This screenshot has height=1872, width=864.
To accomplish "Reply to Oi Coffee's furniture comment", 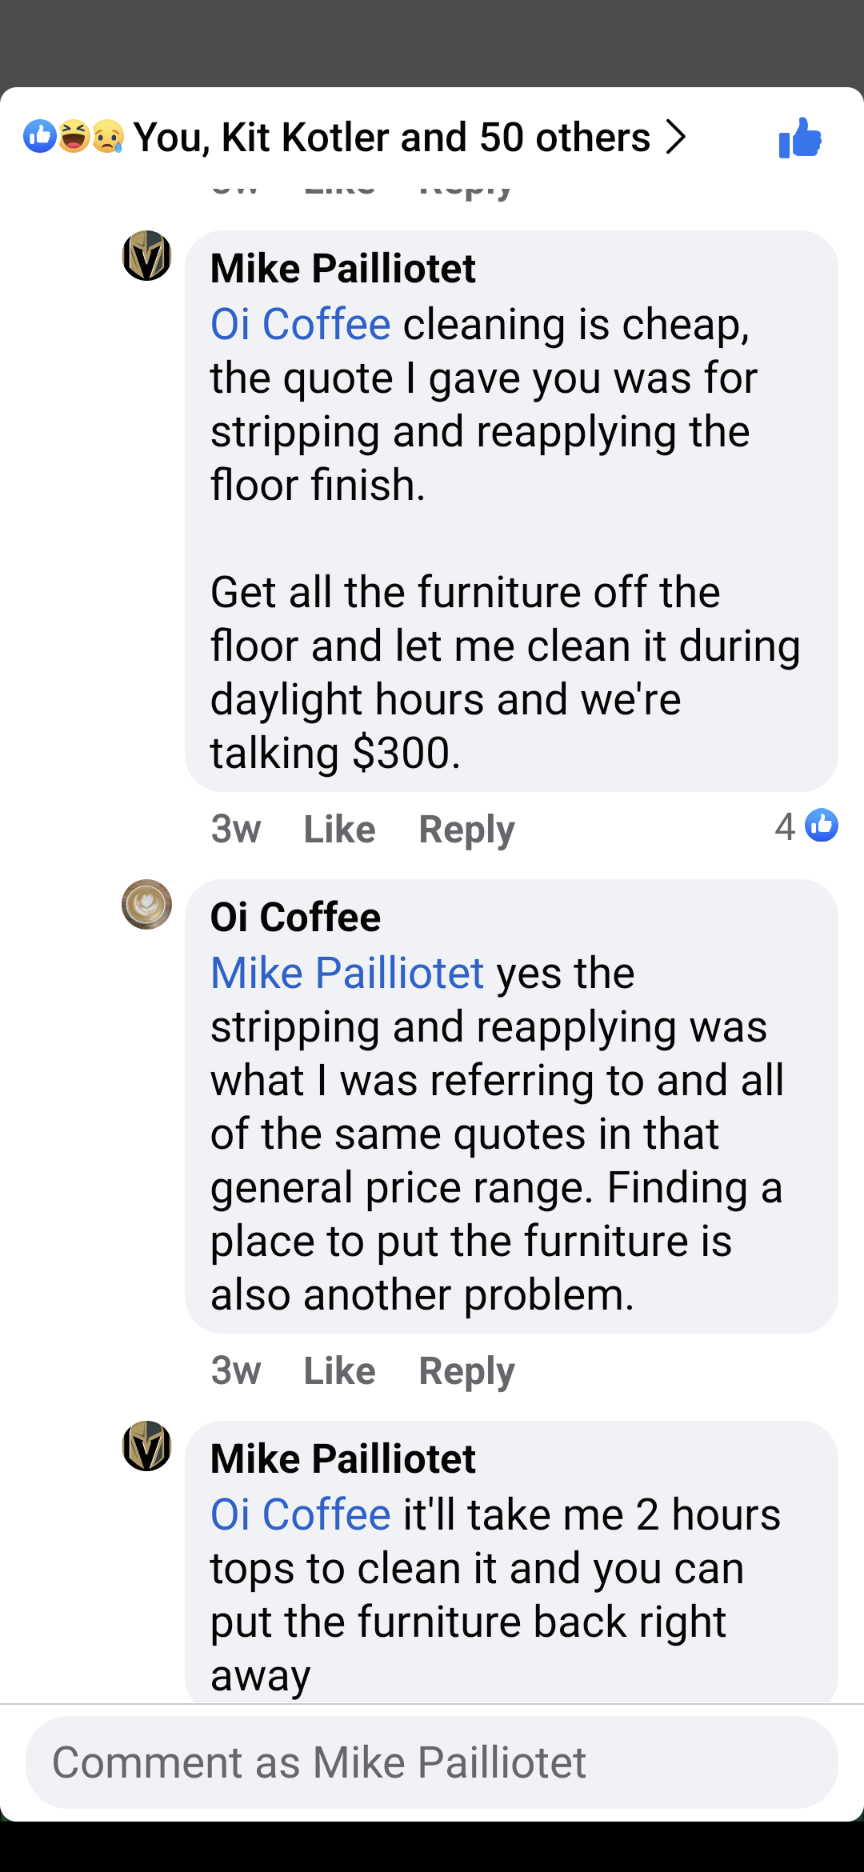I will click(x=466, y=1371).
